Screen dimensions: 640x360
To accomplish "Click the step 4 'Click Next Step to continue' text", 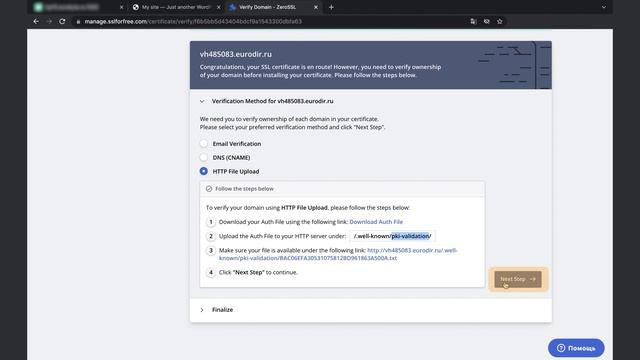I will pyautogui.click(x=258, y=272).
